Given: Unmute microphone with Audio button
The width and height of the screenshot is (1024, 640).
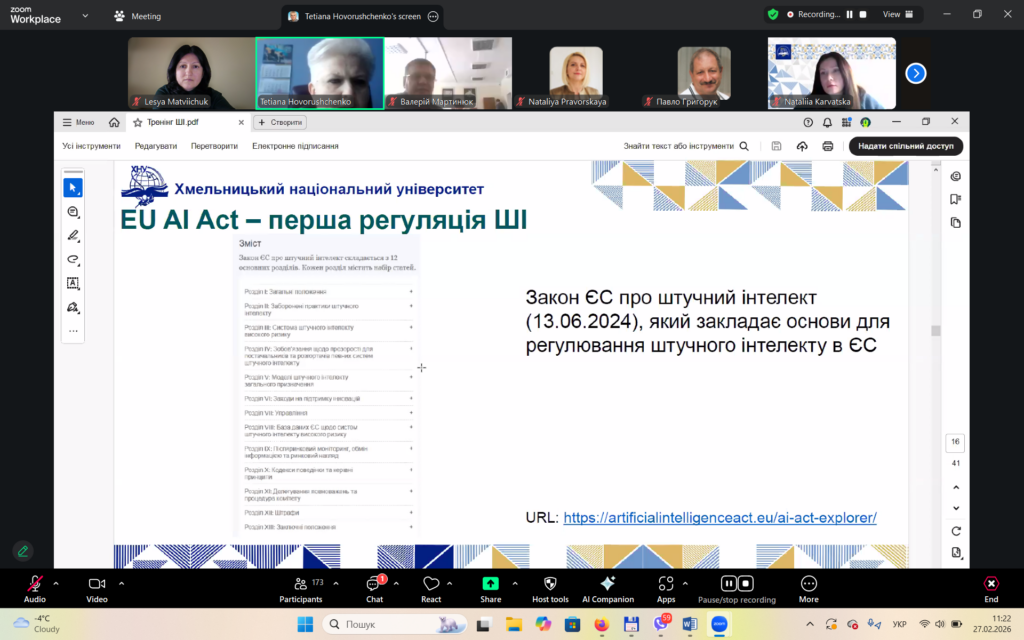Looking at the screenshot, I should tap(35, 587).
